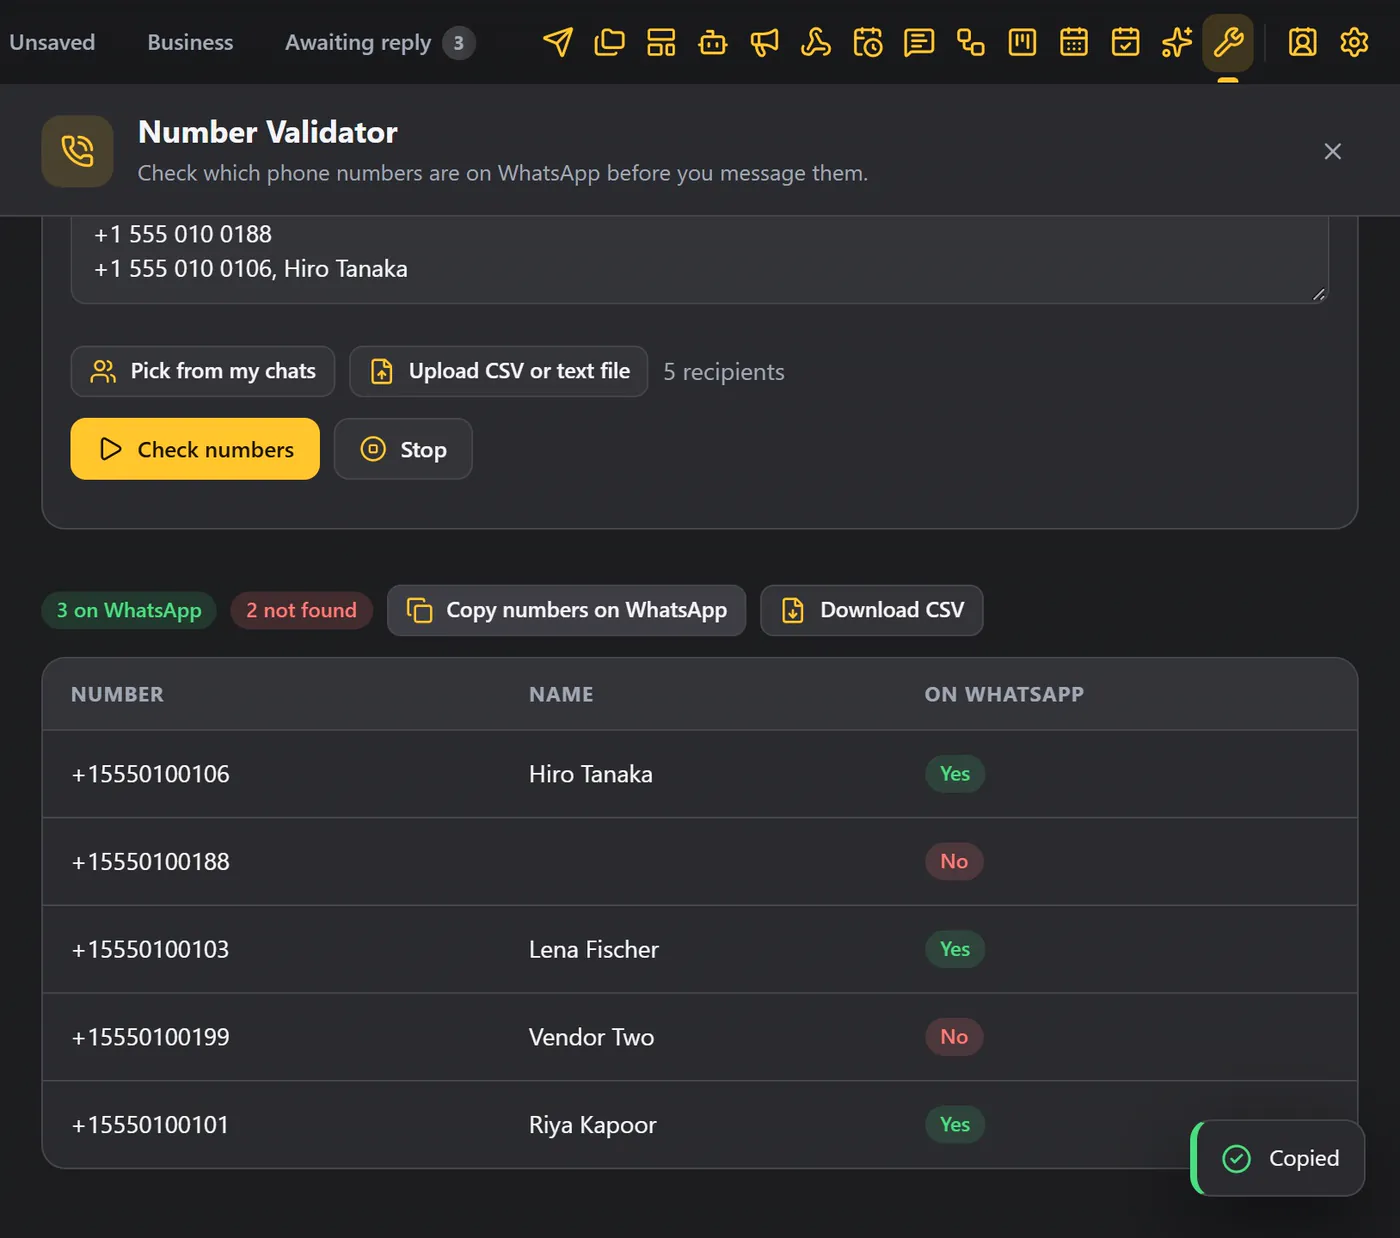Click the Yes badge for Lena Fischer
The image size is (1400, 1238).
pos(955,949)
